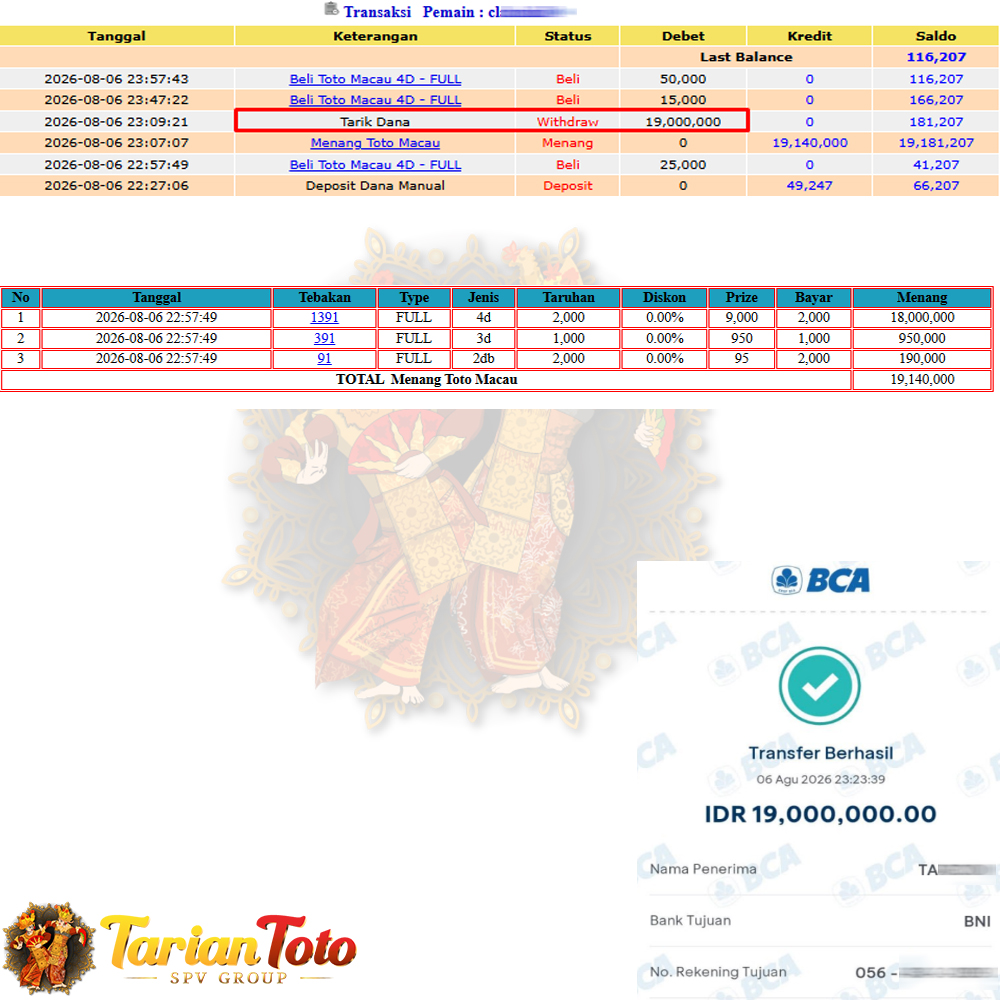The image size is (1000, 1000).
Task: Click the Deposit status cell
Action: point(568,186)
